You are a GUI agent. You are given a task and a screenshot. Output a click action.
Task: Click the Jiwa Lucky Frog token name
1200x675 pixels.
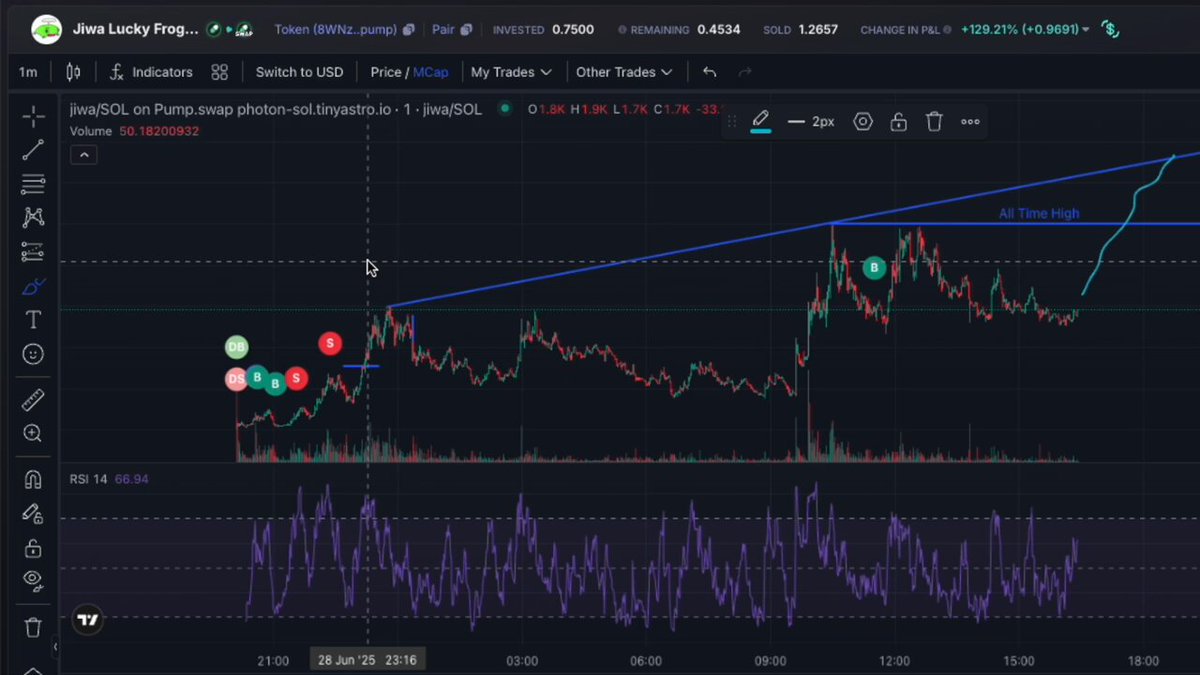click(135, 29)
